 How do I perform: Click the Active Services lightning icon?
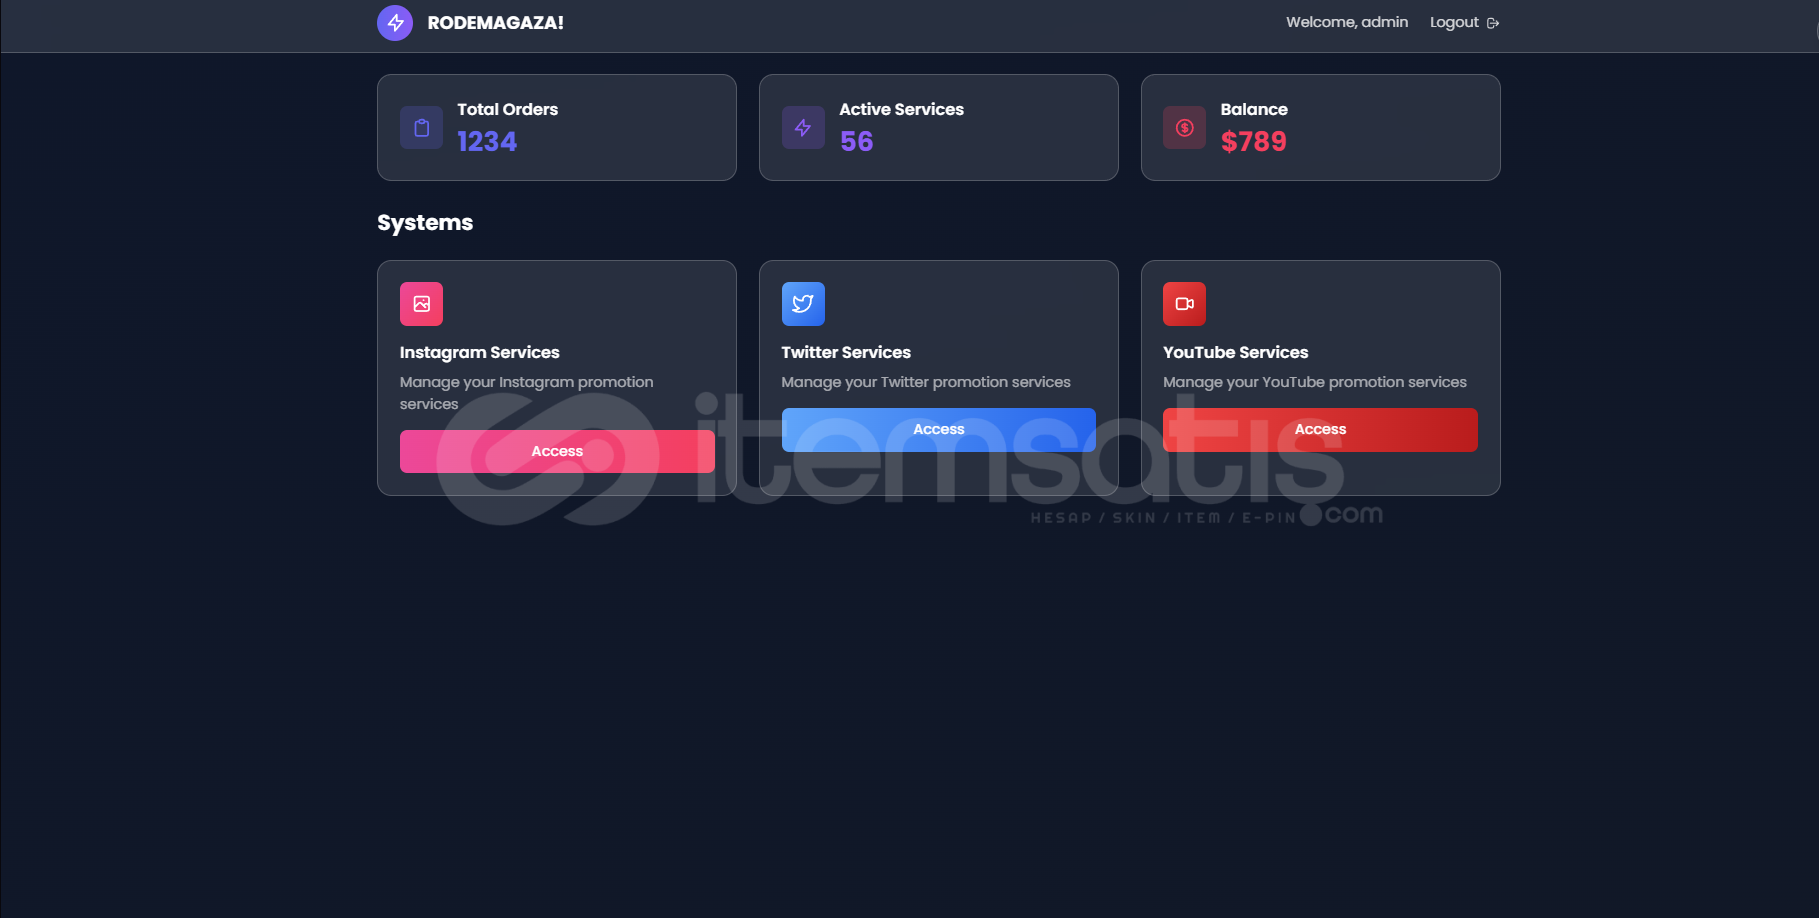803,128
